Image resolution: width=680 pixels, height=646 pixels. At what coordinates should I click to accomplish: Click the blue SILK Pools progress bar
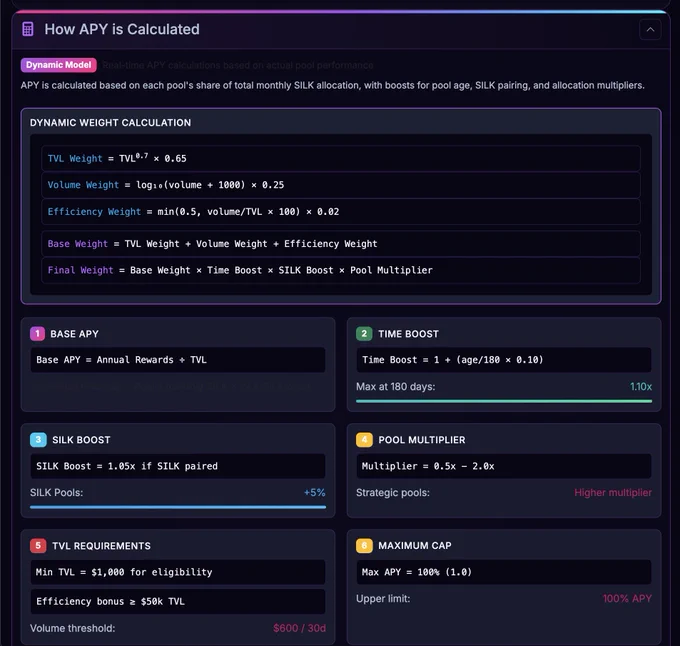(x=178, y=507)
